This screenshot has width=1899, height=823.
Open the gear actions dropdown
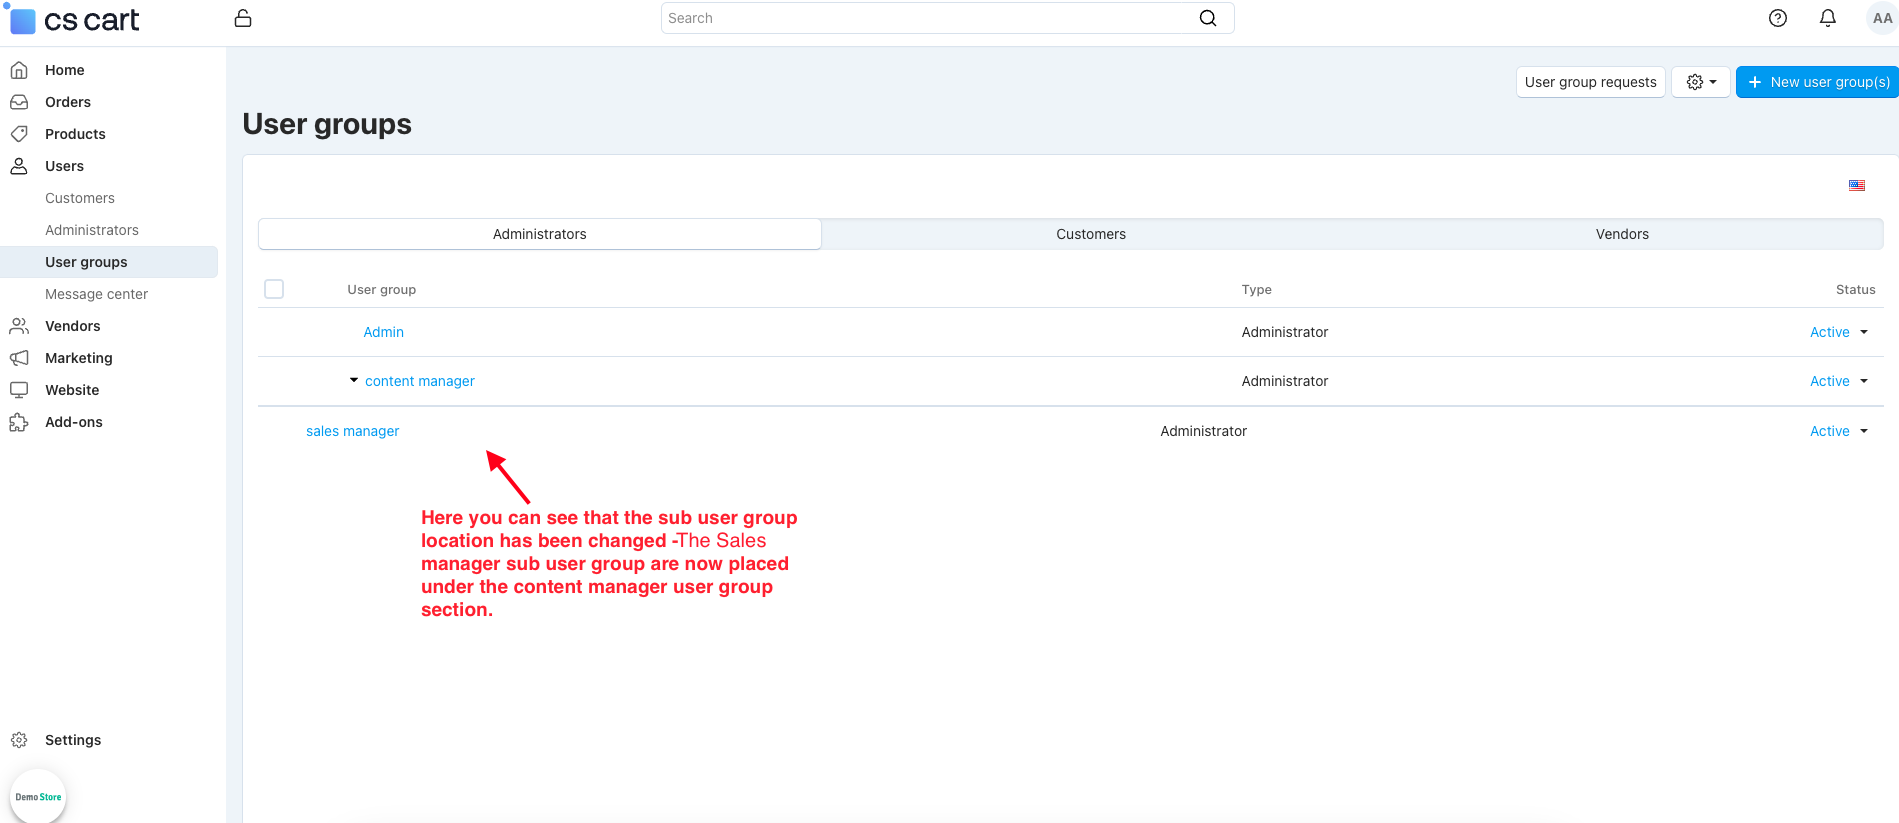pos(1700,82)
